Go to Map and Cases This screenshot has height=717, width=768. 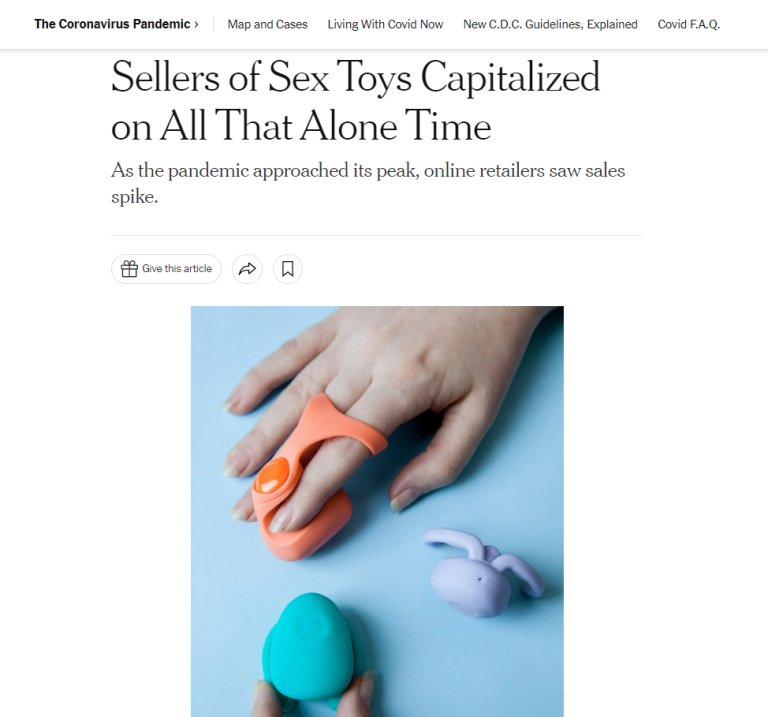click(267, 24)
